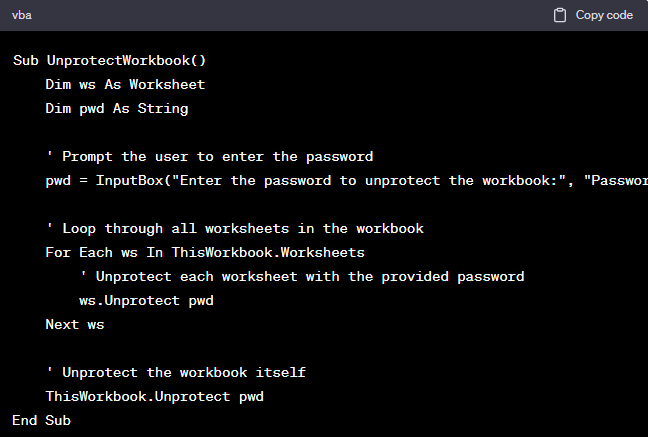
Task: Click the "vba" language label
Action: pos(22,15)
